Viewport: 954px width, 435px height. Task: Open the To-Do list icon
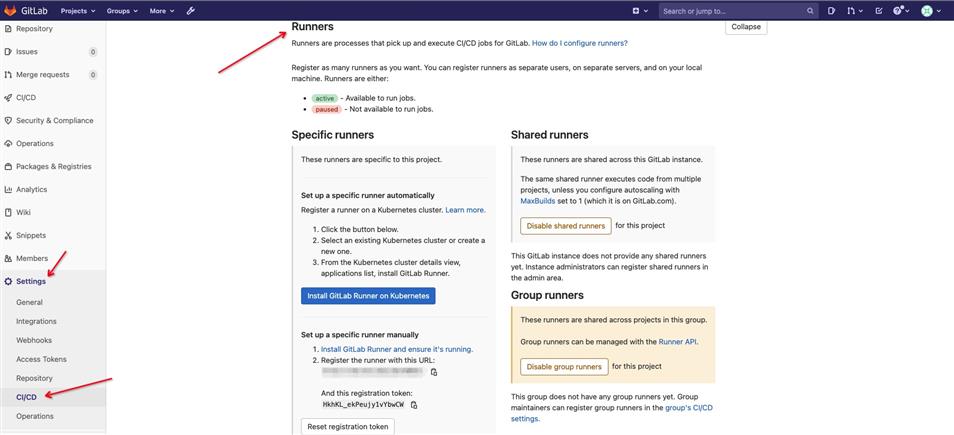click(879, 11)
